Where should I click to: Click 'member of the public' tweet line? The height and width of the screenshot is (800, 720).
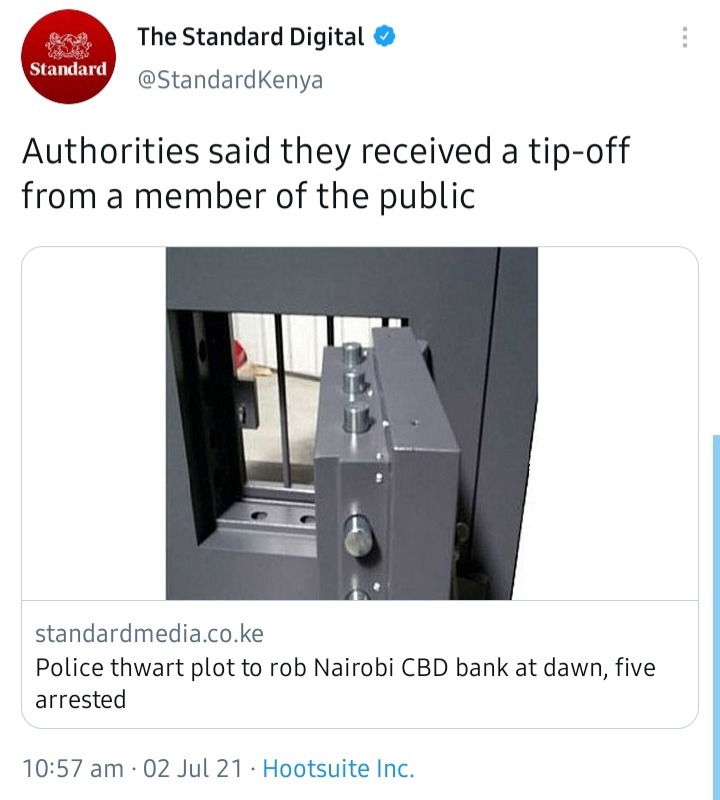305,196
